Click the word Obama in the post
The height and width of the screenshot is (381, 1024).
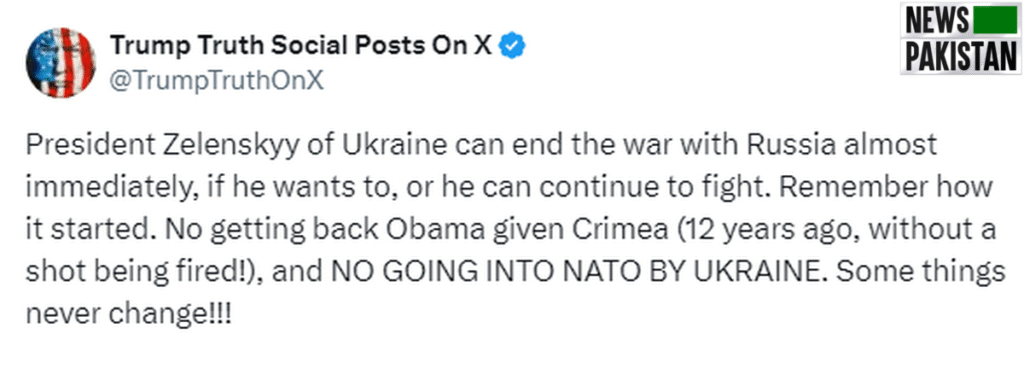coord(435,229)
